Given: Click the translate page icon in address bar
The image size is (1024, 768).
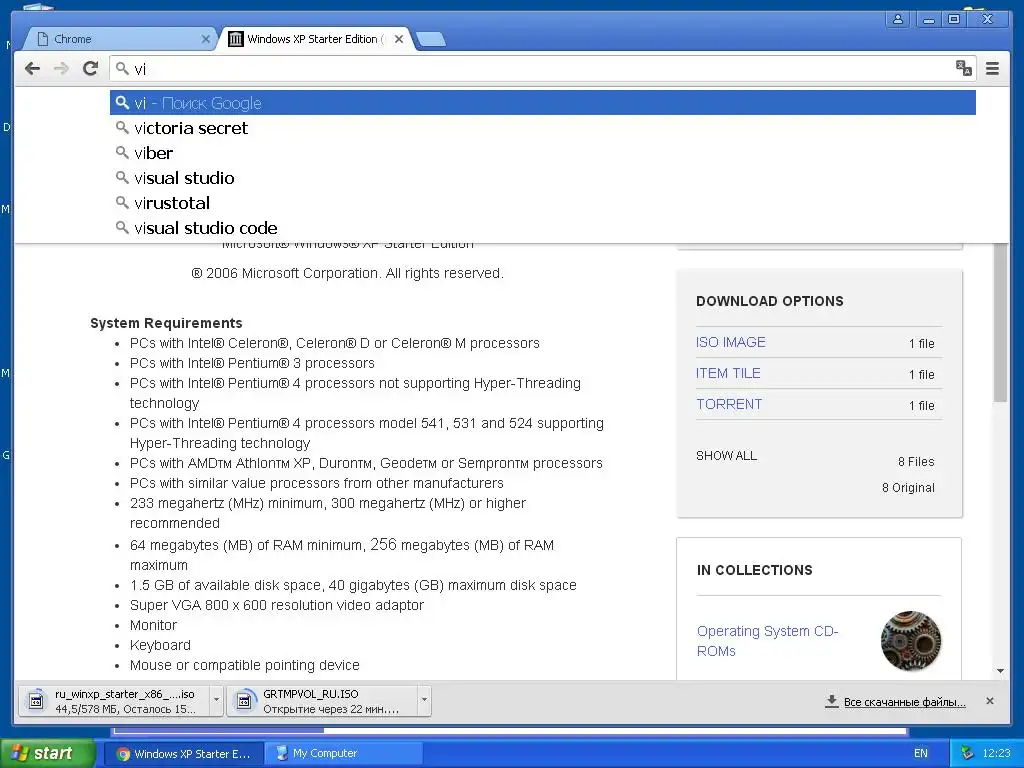Looking at the screenshot, I should [x=963, y=68].
